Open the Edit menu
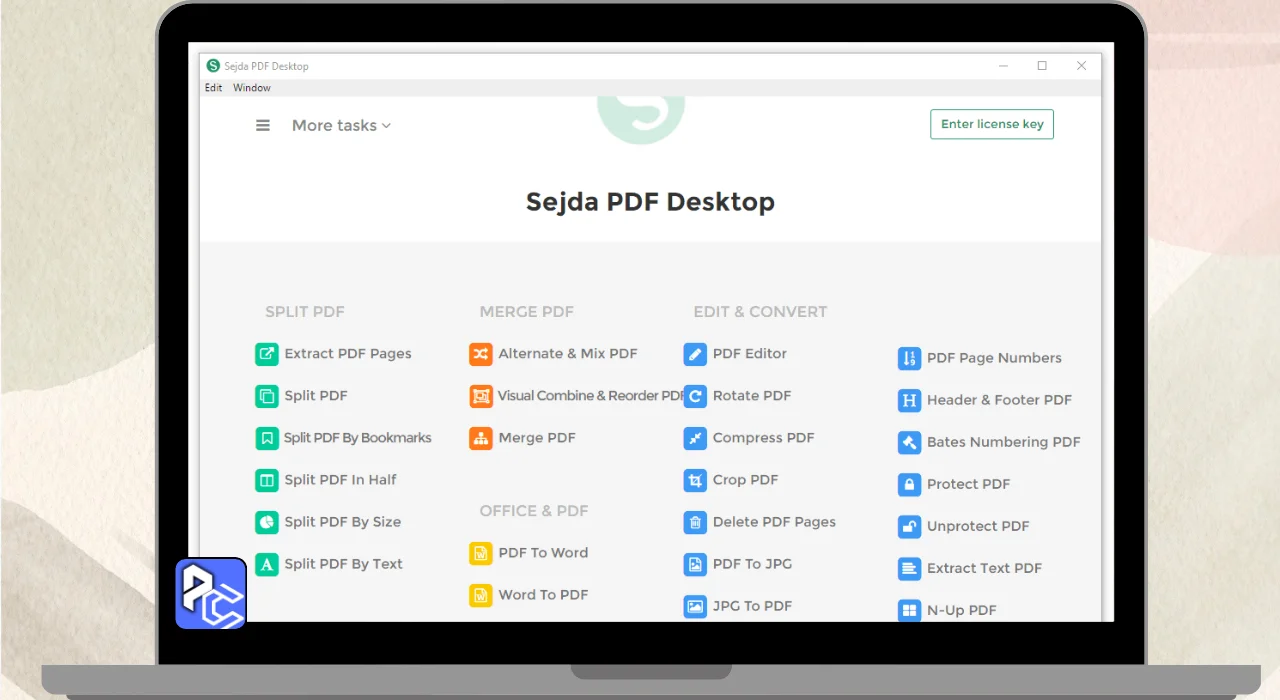The image size is (1280, 700). (214, 88)
